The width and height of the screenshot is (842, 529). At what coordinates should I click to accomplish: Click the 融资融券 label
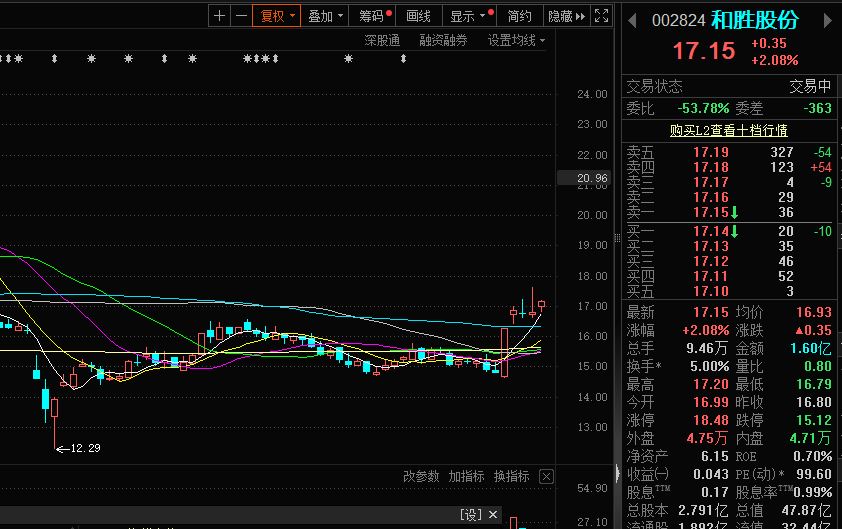443,40
